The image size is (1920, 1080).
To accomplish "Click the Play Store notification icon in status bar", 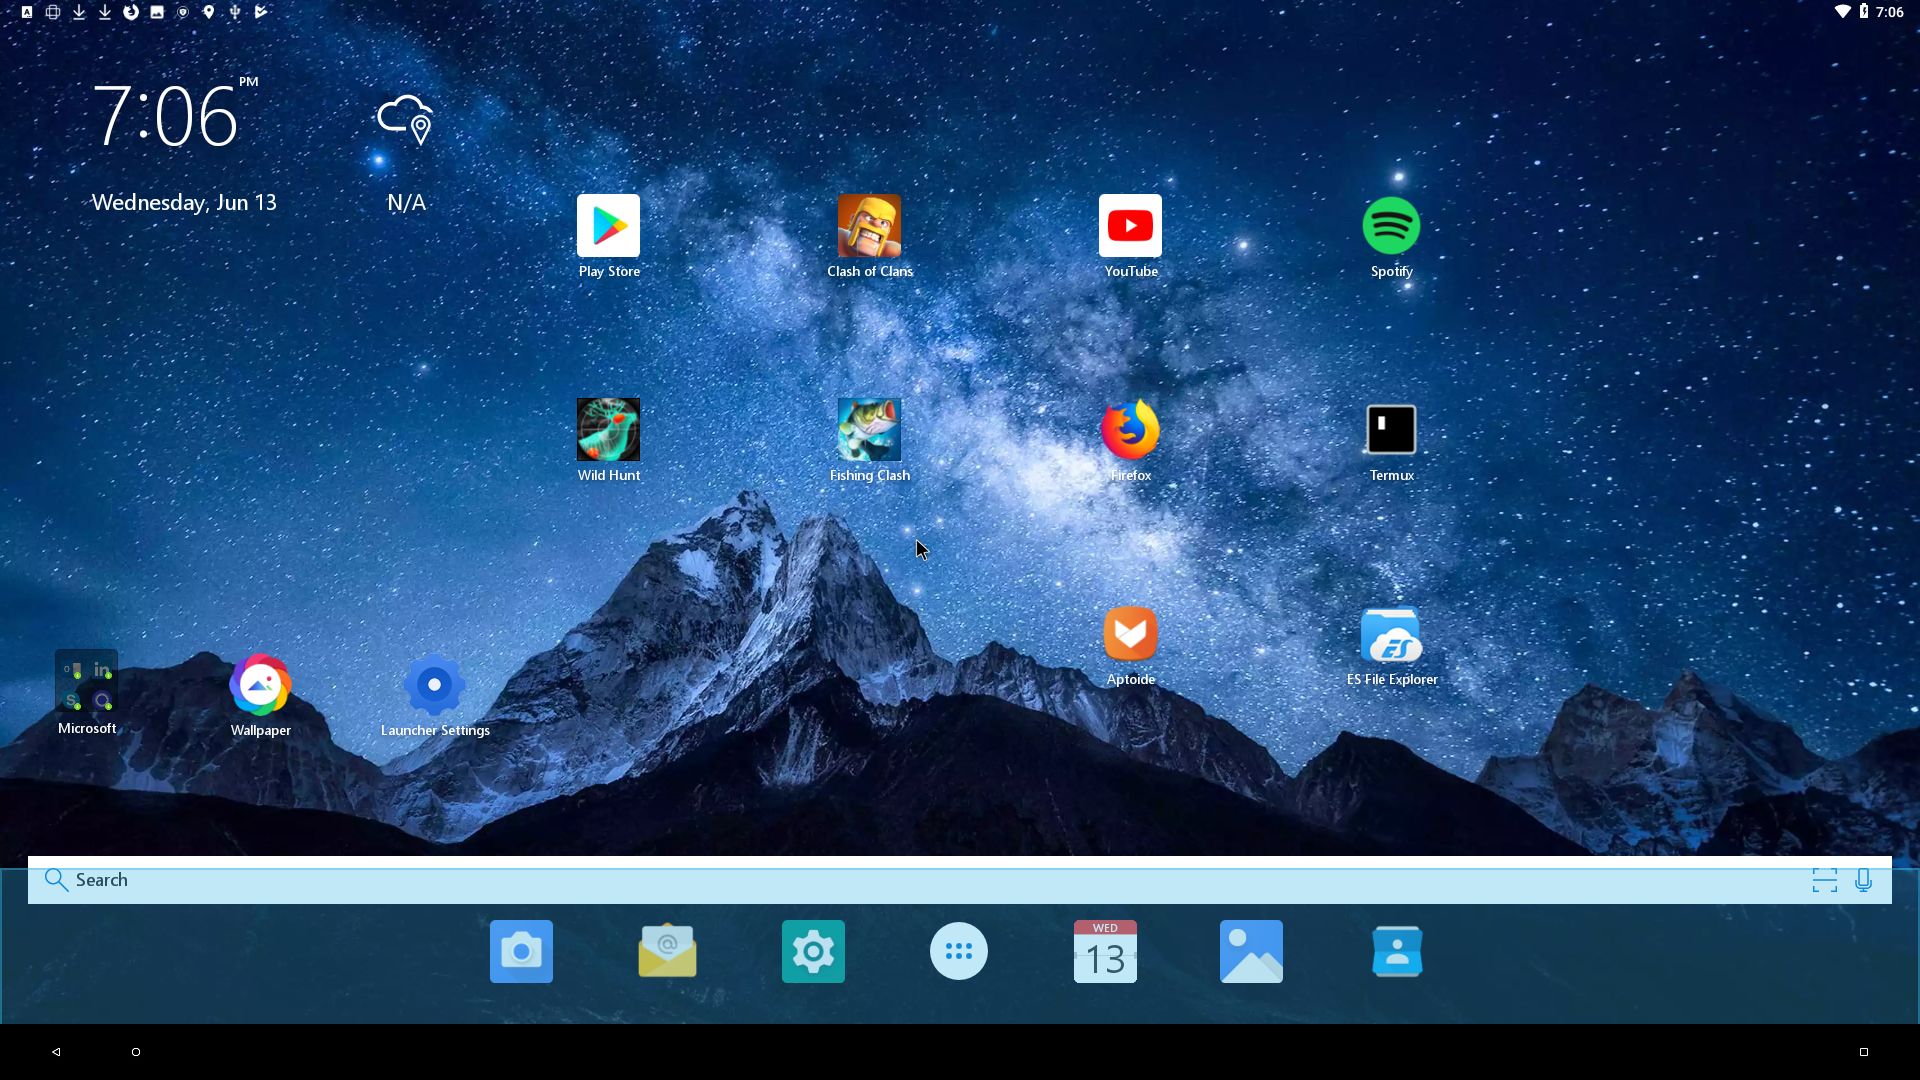I will point(261,12).
